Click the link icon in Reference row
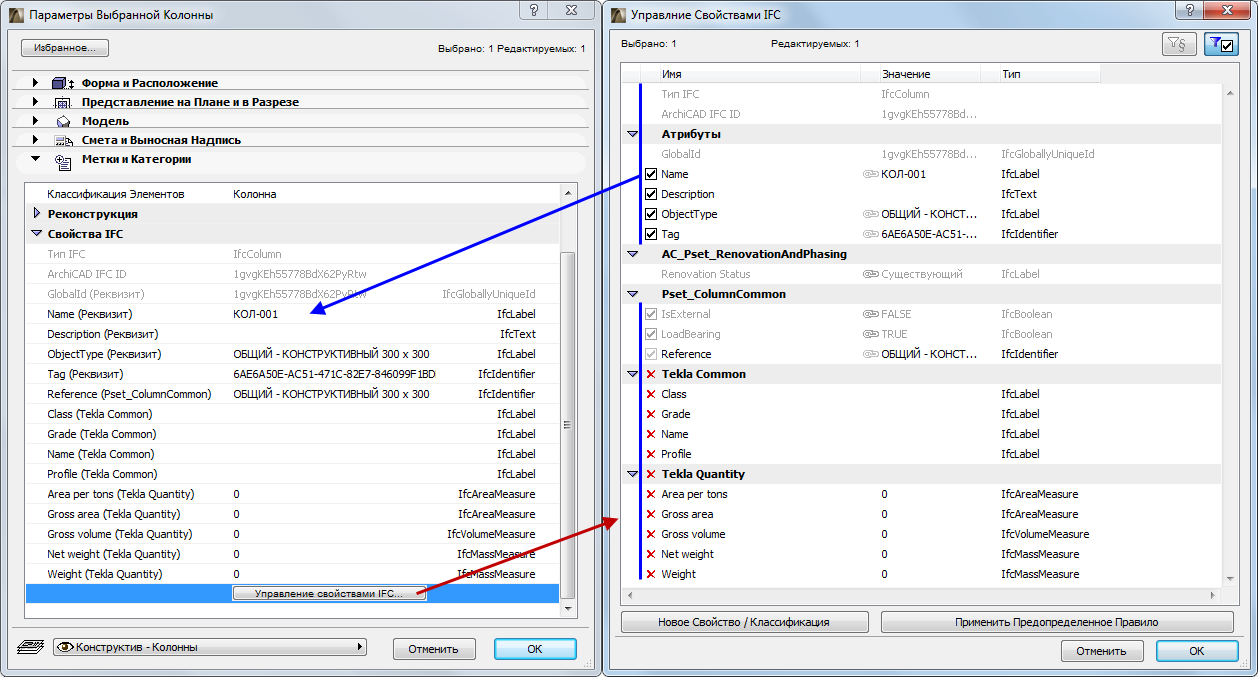The image size is (1258, 677). (870, 354)
